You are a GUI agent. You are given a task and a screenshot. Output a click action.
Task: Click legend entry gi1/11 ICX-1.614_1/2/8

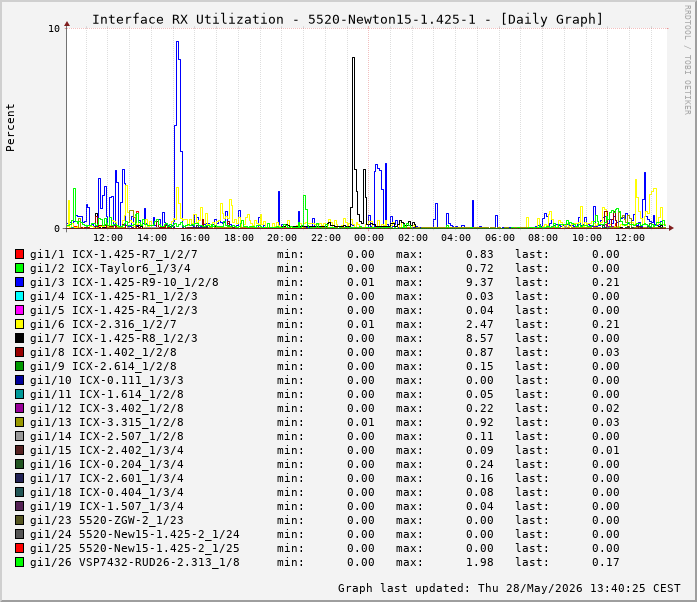[x=107, y=394]
